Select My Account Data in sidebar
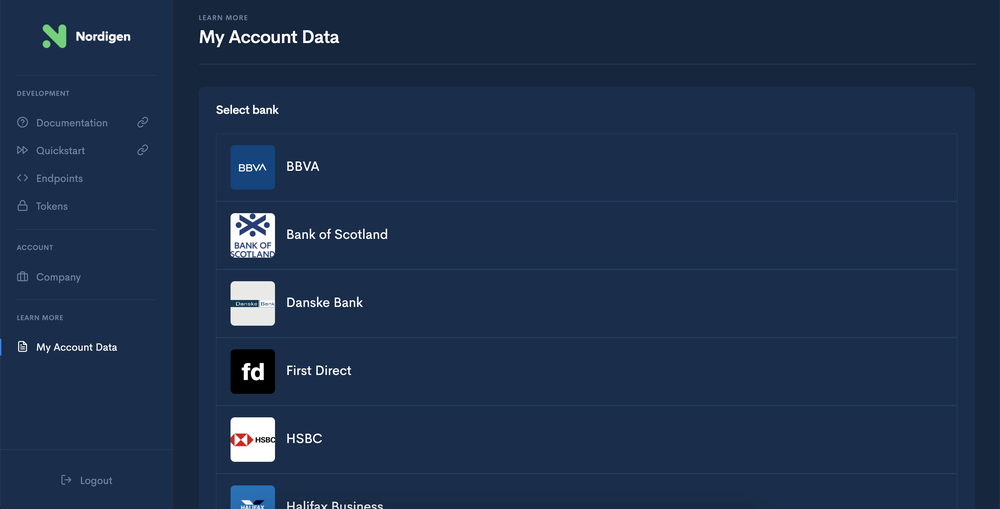The height and width of the screenshot is (509, 1000). [77, 347]
